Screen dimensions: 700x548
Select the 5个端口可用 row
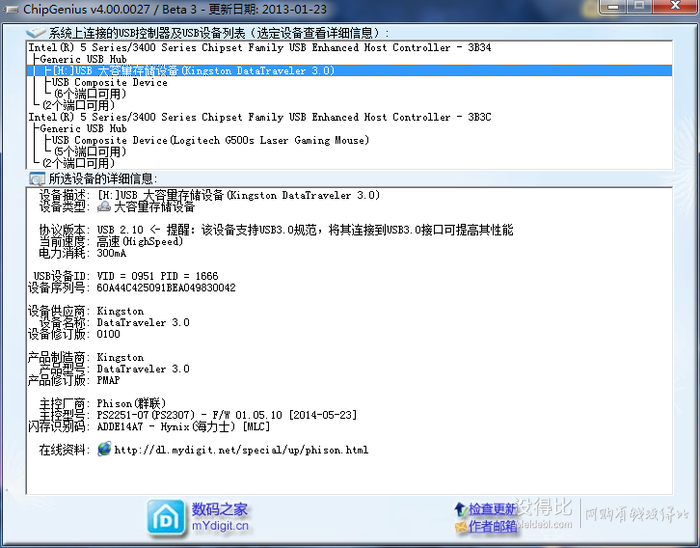(x=90, y=152)
